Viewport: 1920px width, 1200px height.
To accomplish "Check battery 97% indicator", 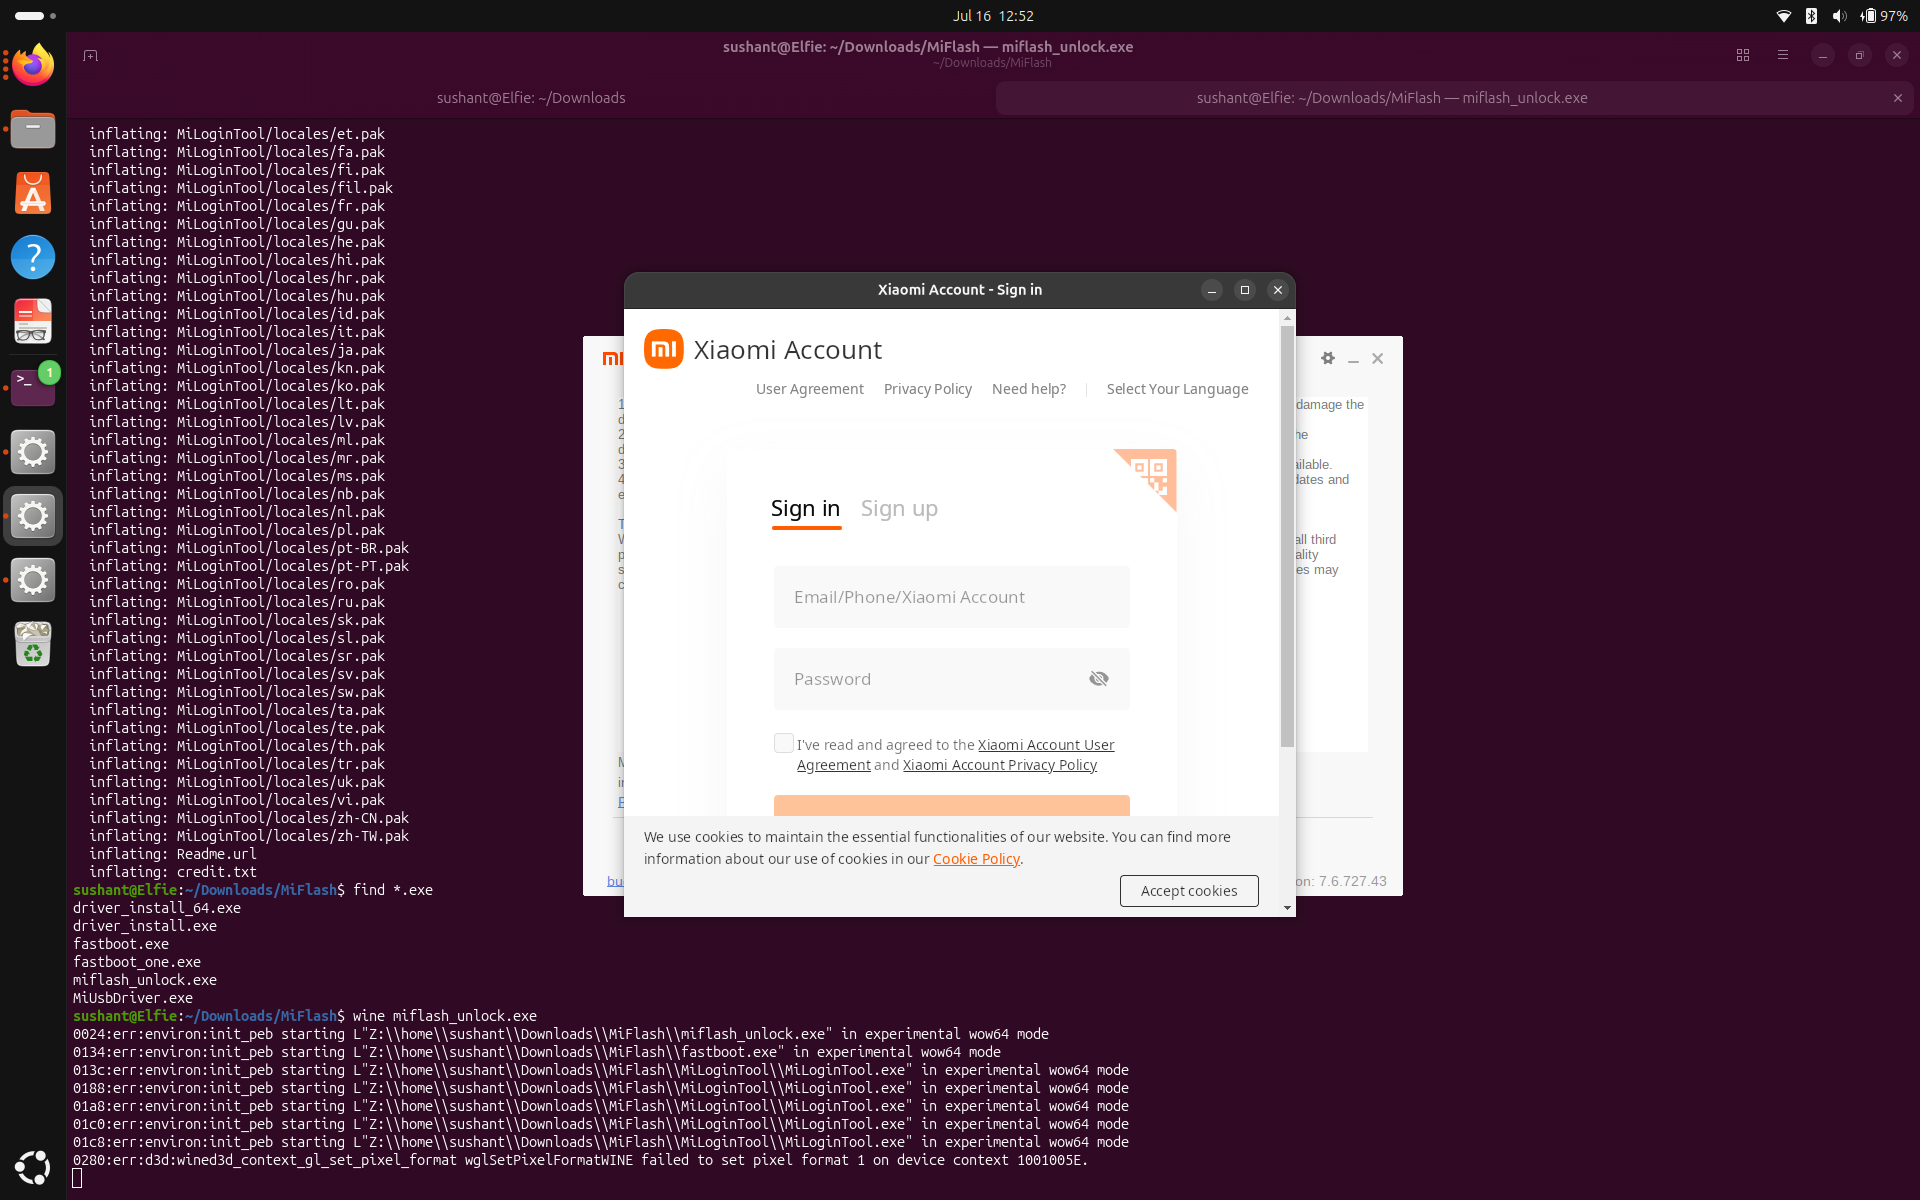I will click(1884, 16).
